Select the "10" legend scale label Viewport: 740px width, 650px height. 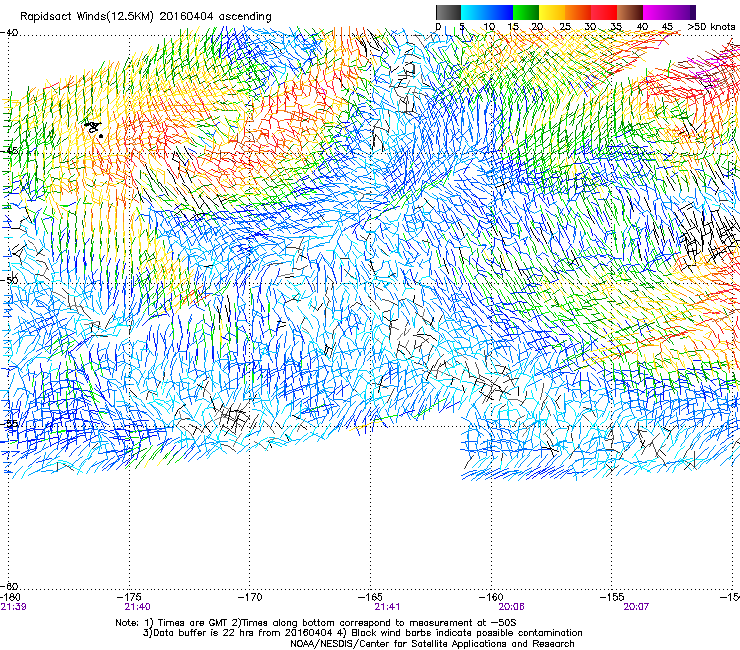489,27
